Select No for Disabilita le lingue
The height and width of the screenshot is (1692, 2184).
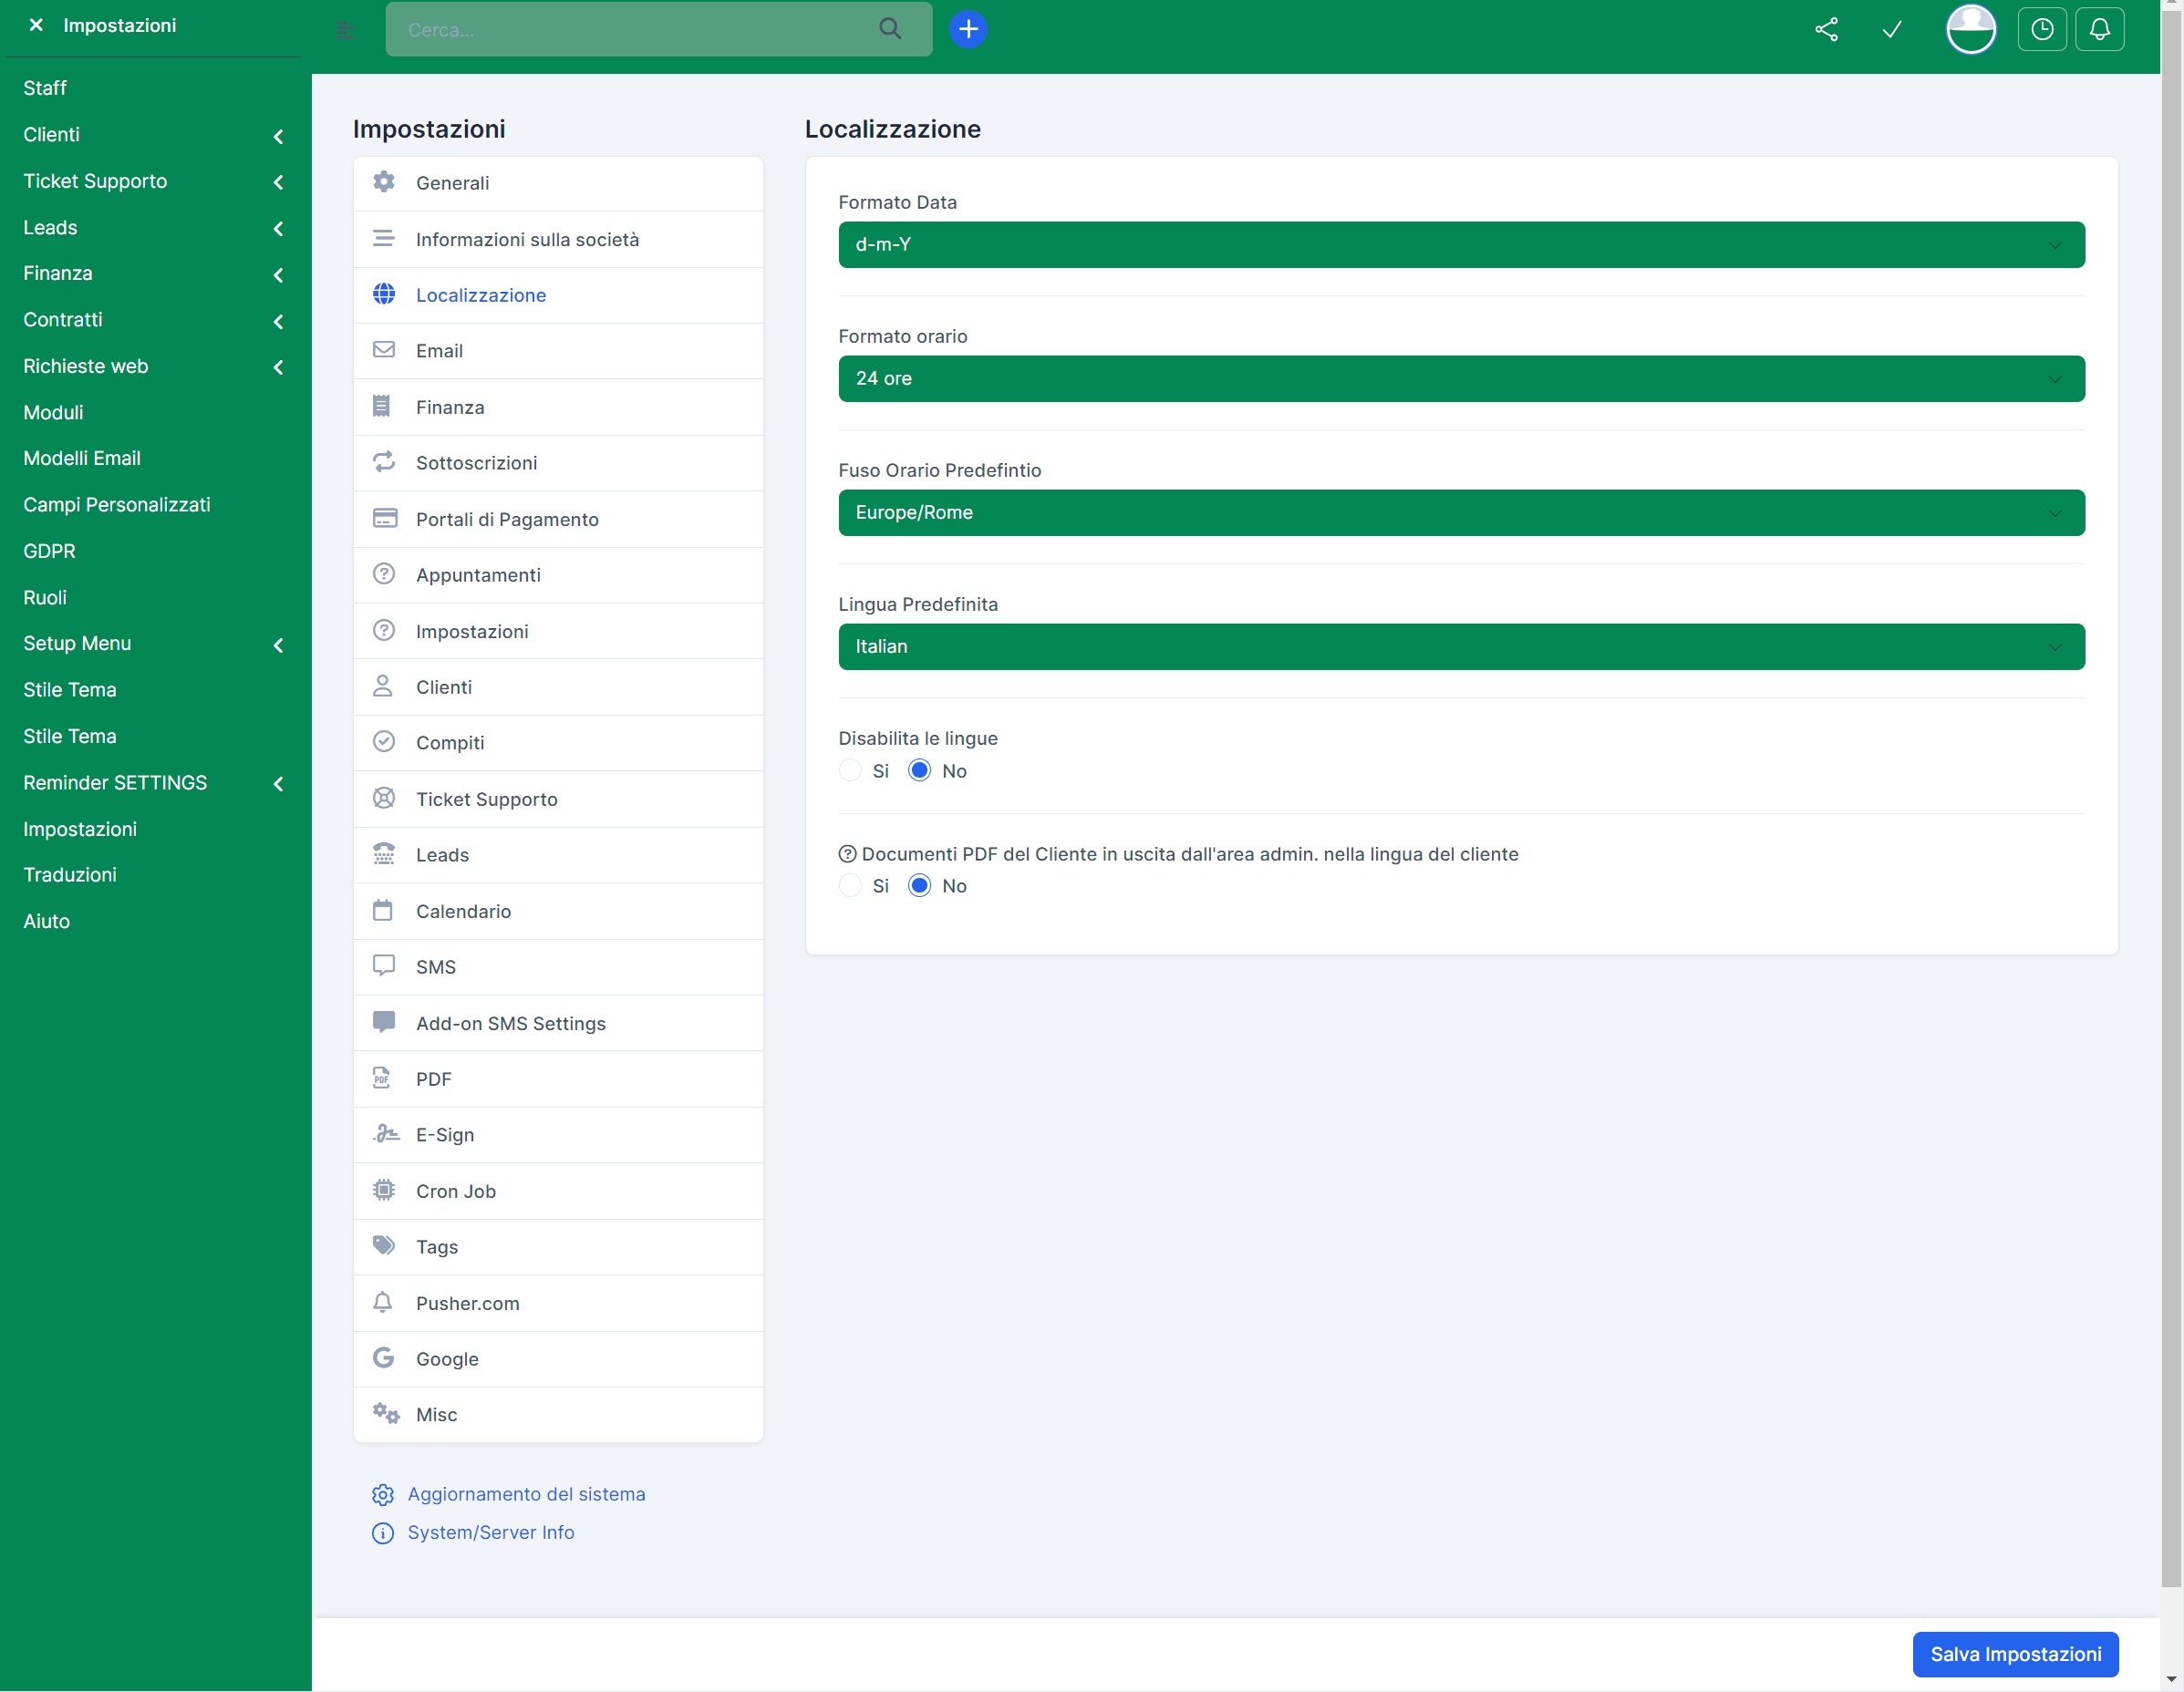[x=919, y=771]
